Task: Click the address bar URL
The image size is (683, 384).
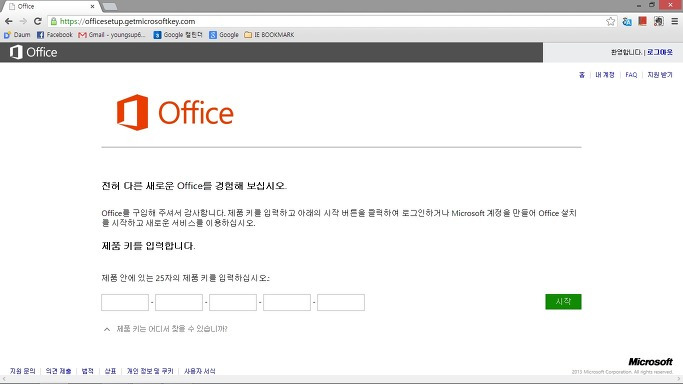Action: point(128,21)
